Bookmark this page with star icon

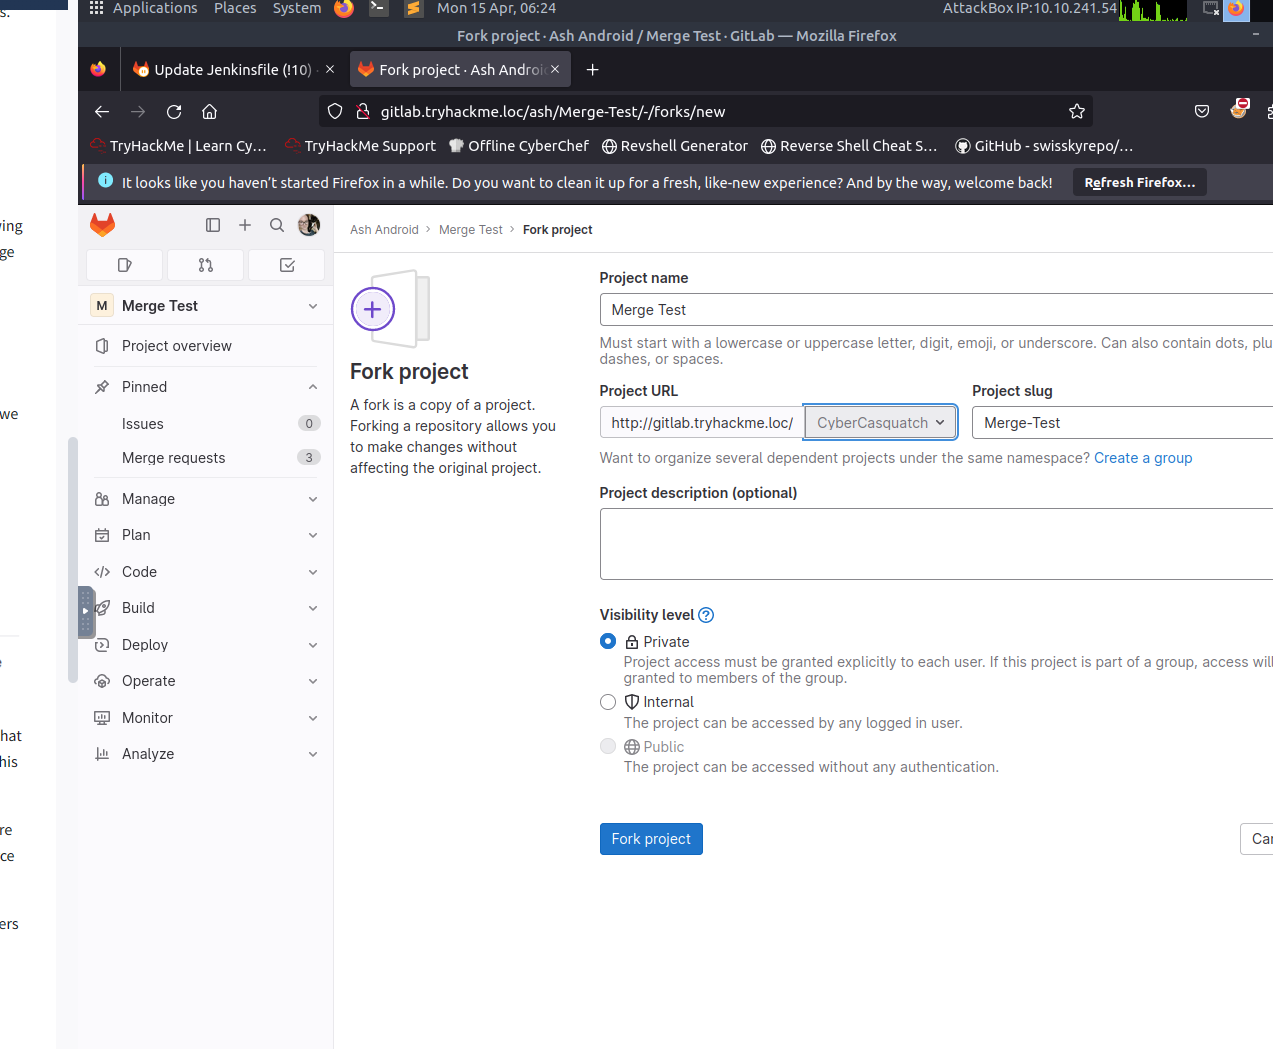click(x=1077, y=112)
